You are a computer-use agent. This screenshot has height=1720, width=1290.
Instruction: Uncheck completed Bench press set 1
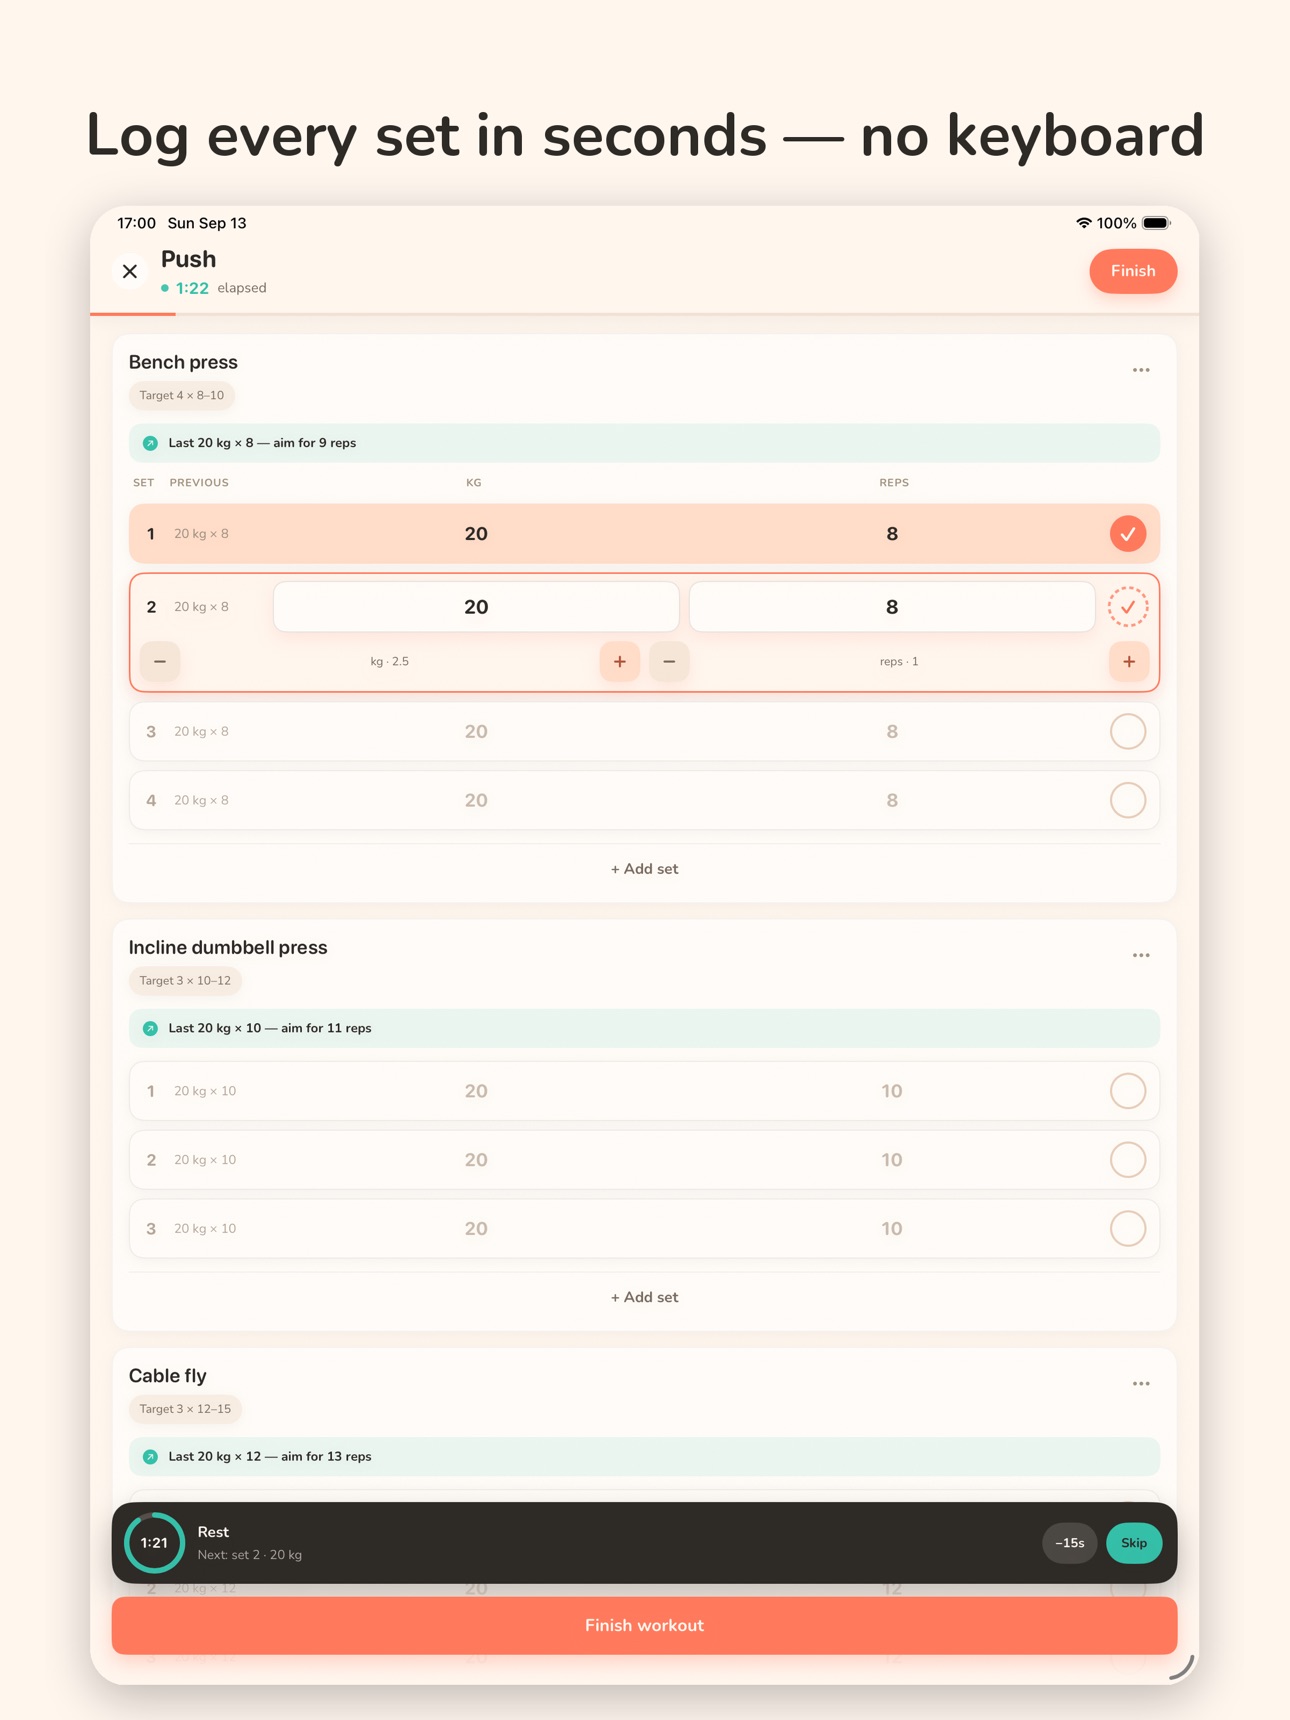[1127, 534]
